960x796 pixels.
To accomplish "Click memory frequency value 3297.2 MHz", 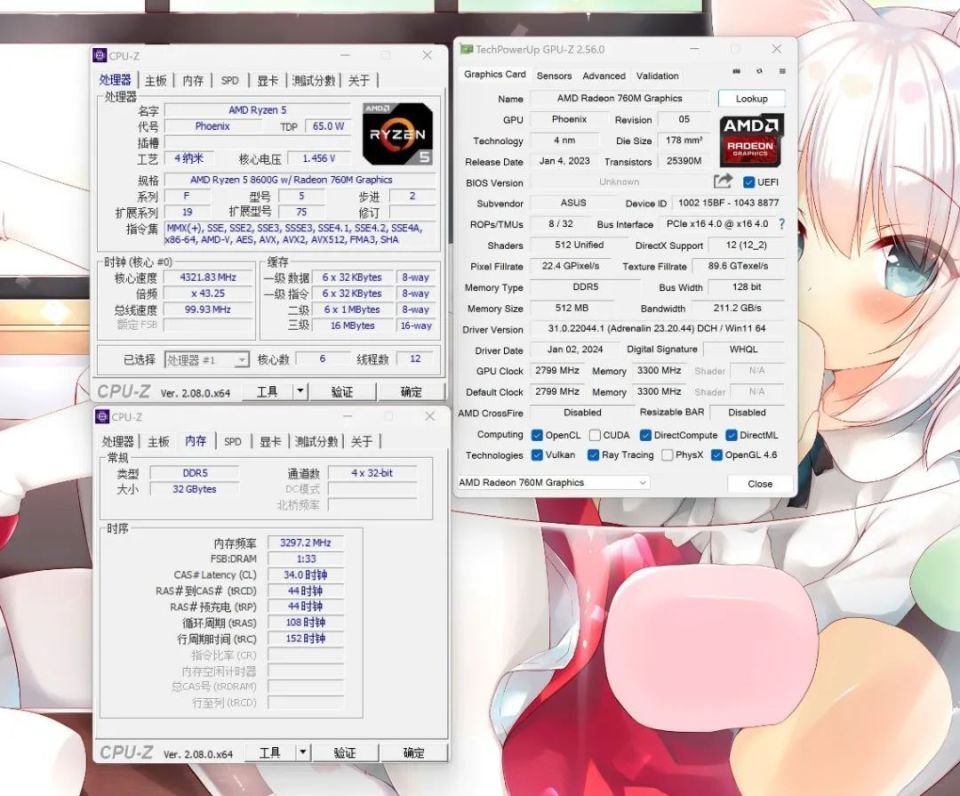I will pyautogui.click(x=306, y=543).
